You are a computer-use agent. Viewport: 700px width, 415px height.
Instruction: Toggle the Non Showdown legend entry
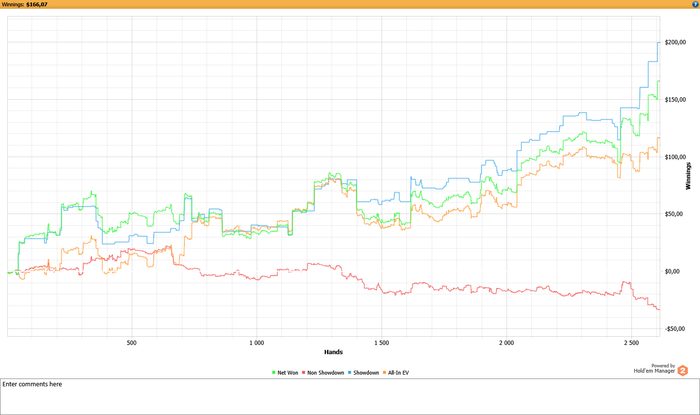point(325,372)
